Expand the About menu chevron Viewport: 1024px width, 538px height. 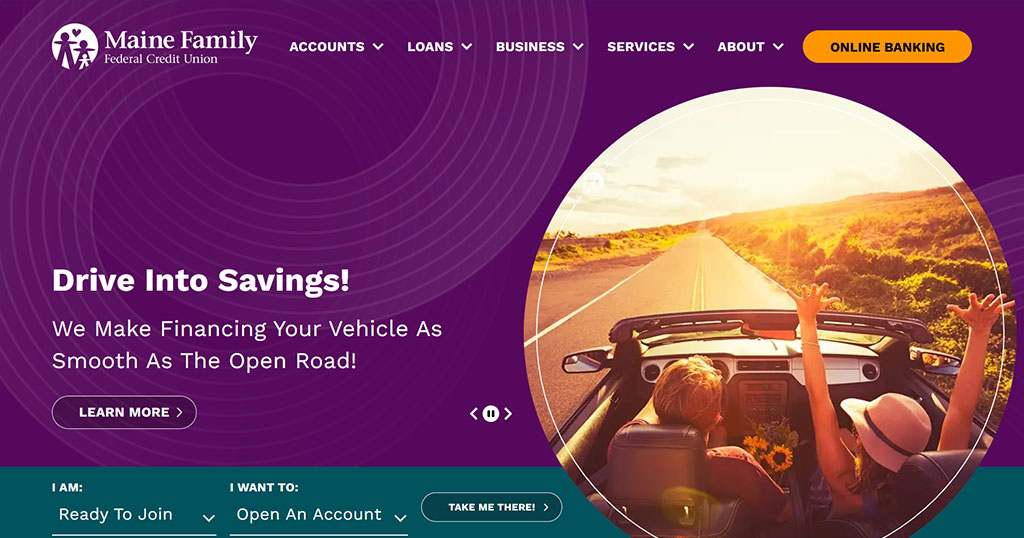tap(778, 46)
